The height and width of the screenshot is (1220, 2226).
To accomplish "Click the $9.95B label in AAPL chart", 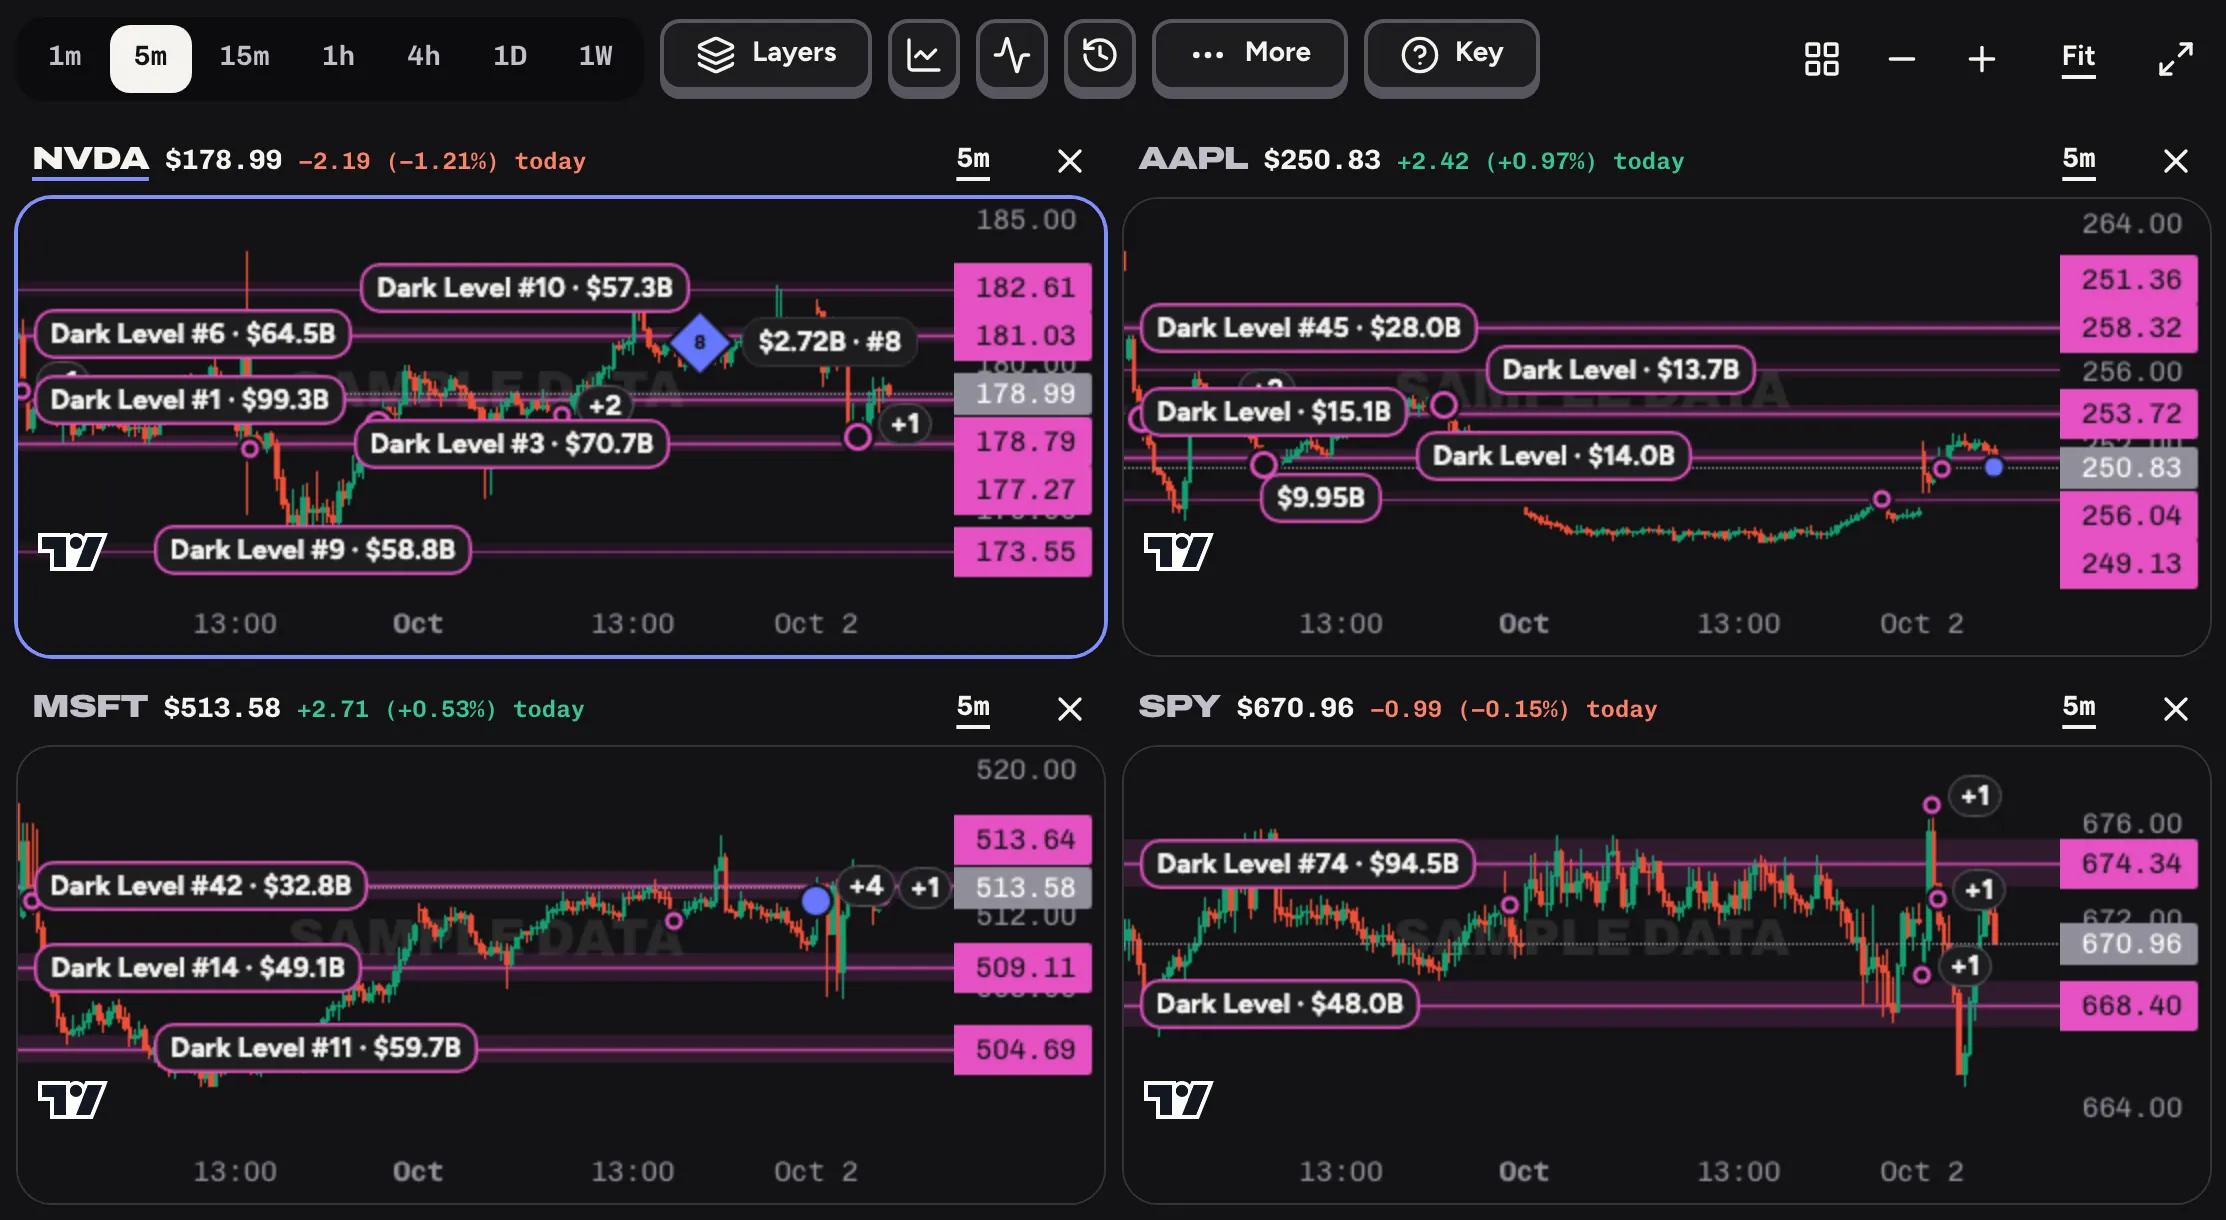I will pyautogui.click(x=1320, y=498).
